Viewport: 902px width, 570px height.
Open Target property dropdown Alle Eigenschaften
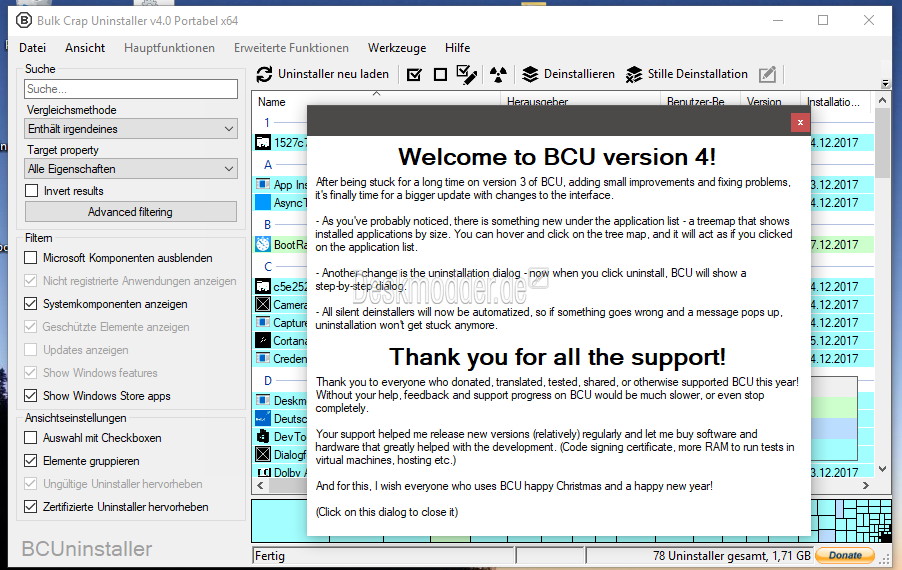pyautogui.click(x=131, y=169)
